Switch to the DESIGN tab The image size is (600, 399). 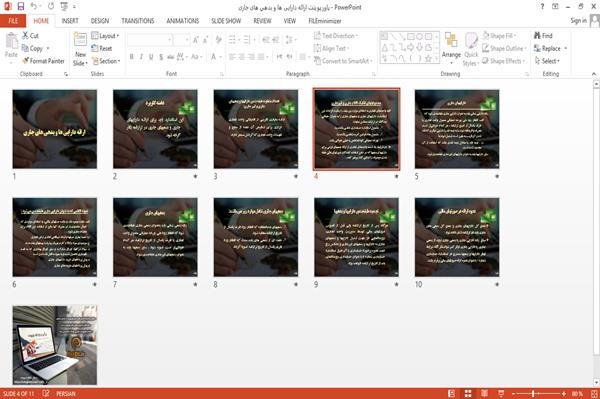tap(100, 21)
